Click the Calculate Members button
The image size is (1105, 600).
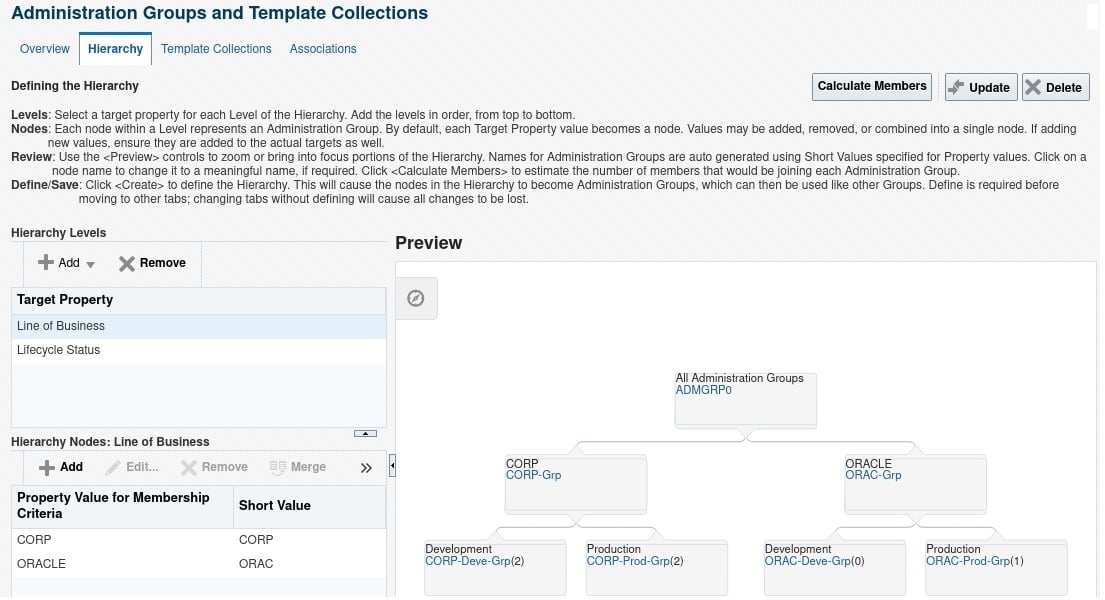pos(870,86)
